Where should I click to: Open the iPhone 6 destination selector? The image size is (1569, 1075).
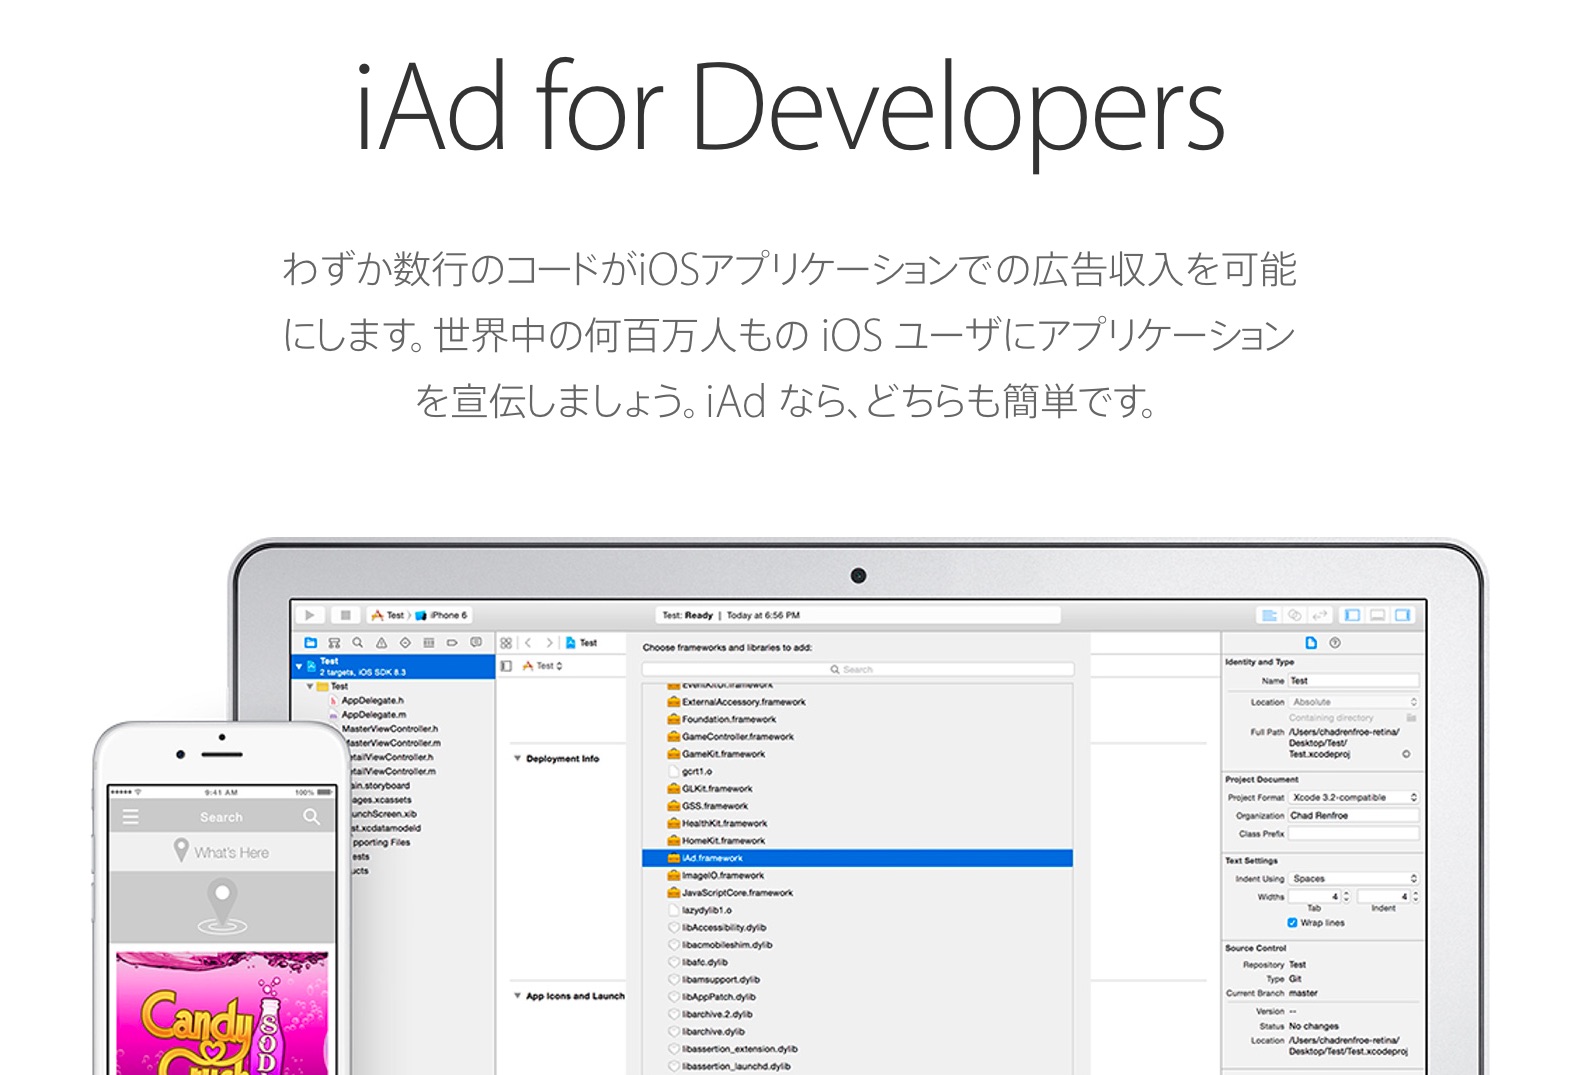tap(442, 616)
